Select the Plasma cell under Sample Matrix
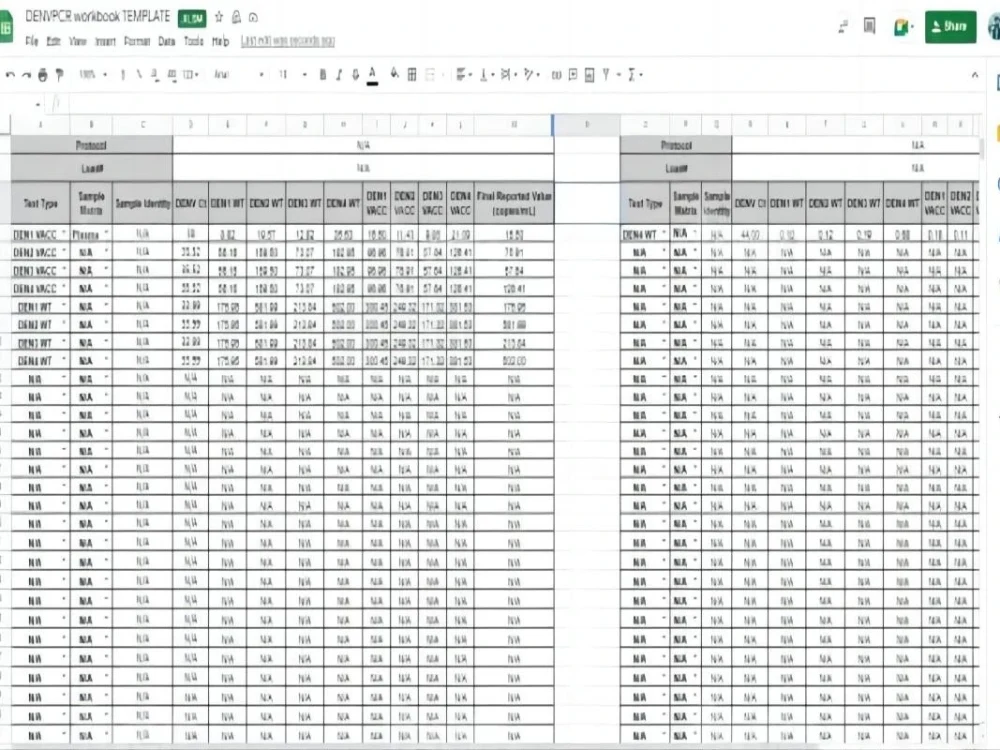1000x750 pixels. [x=90, y=235]
